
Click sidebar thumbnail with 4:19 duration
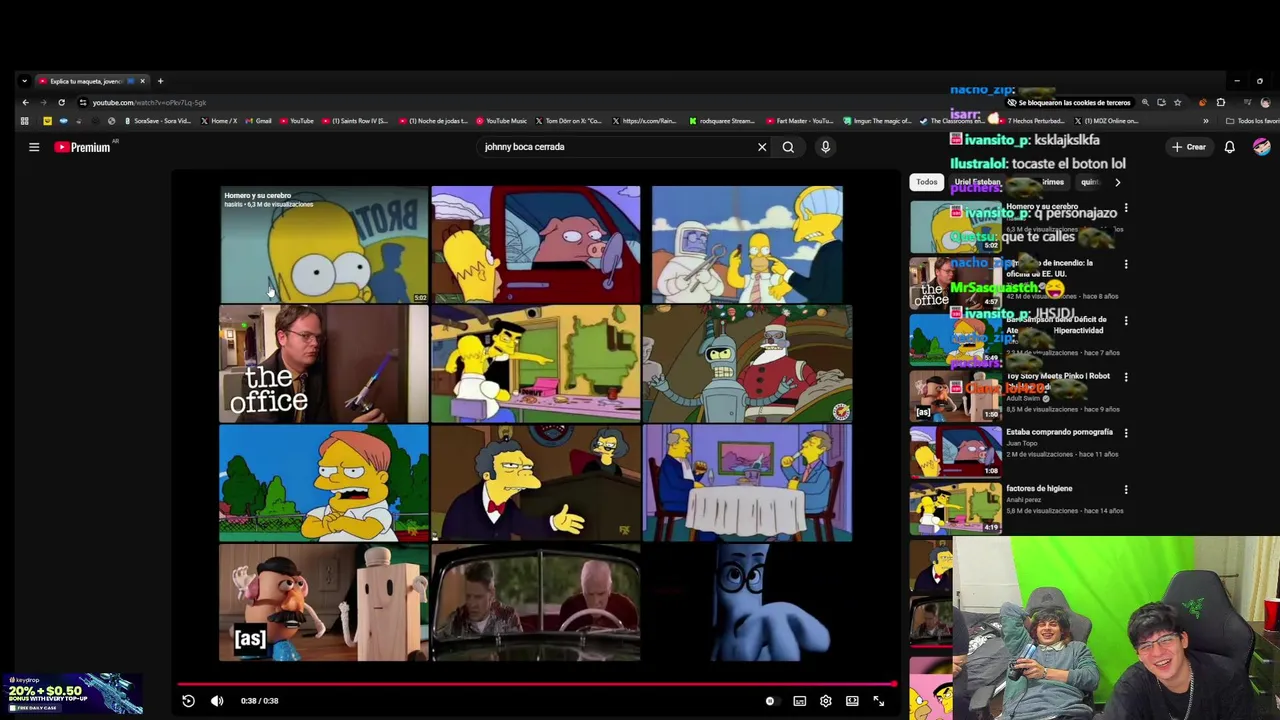pos(956,509)
